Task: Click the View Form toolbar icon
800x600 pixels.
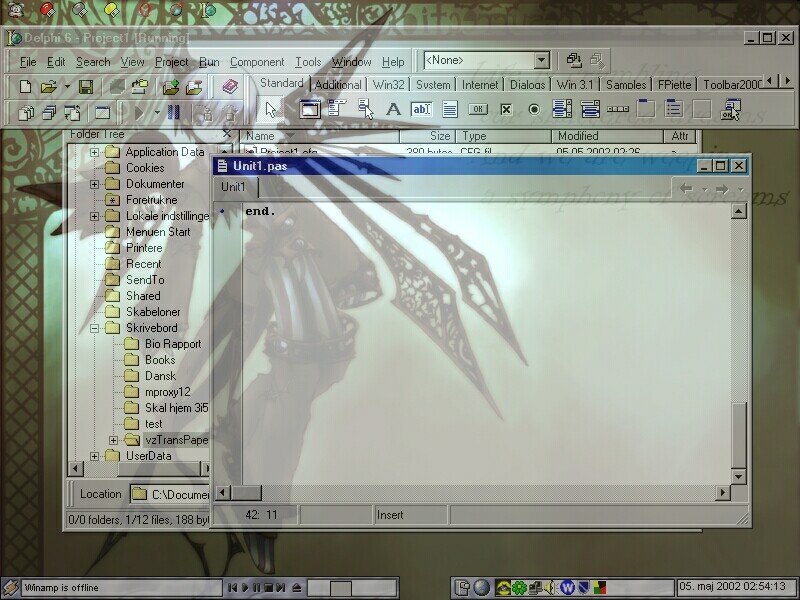Action: tap(49, 112)
